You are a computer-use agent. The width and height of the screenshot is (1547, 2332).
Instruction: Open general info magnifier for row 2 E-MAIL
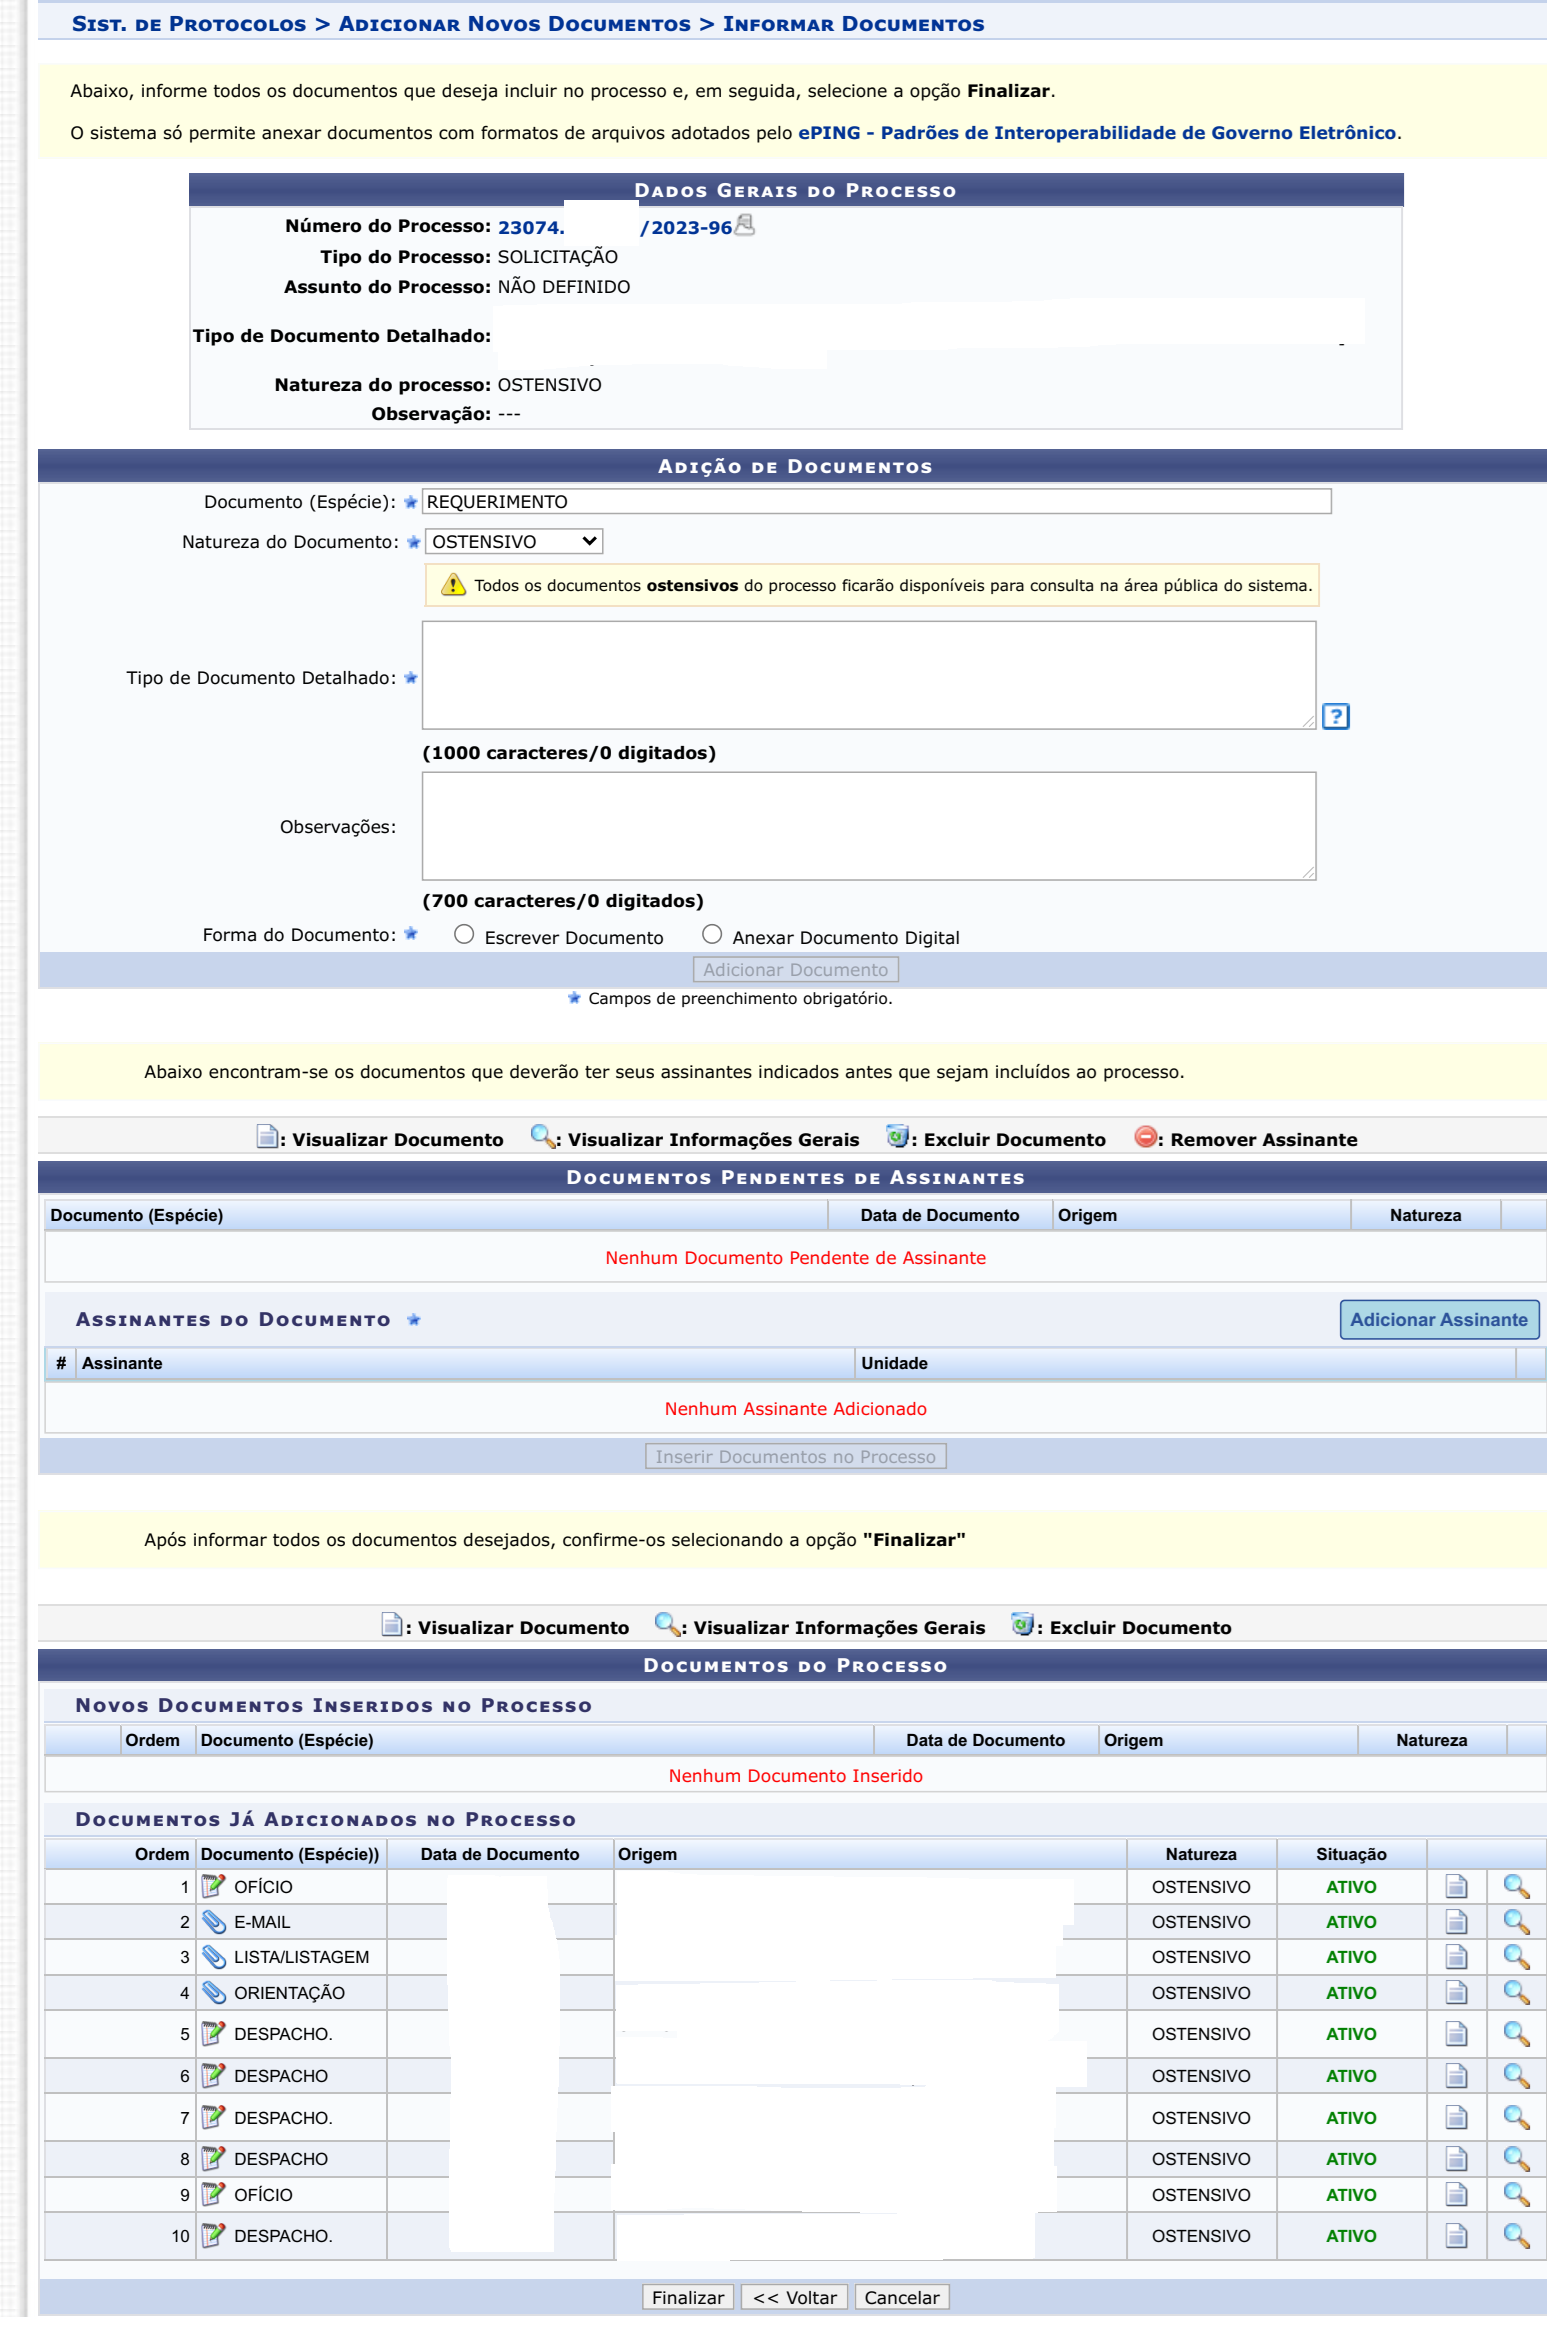point(1516,1921)
